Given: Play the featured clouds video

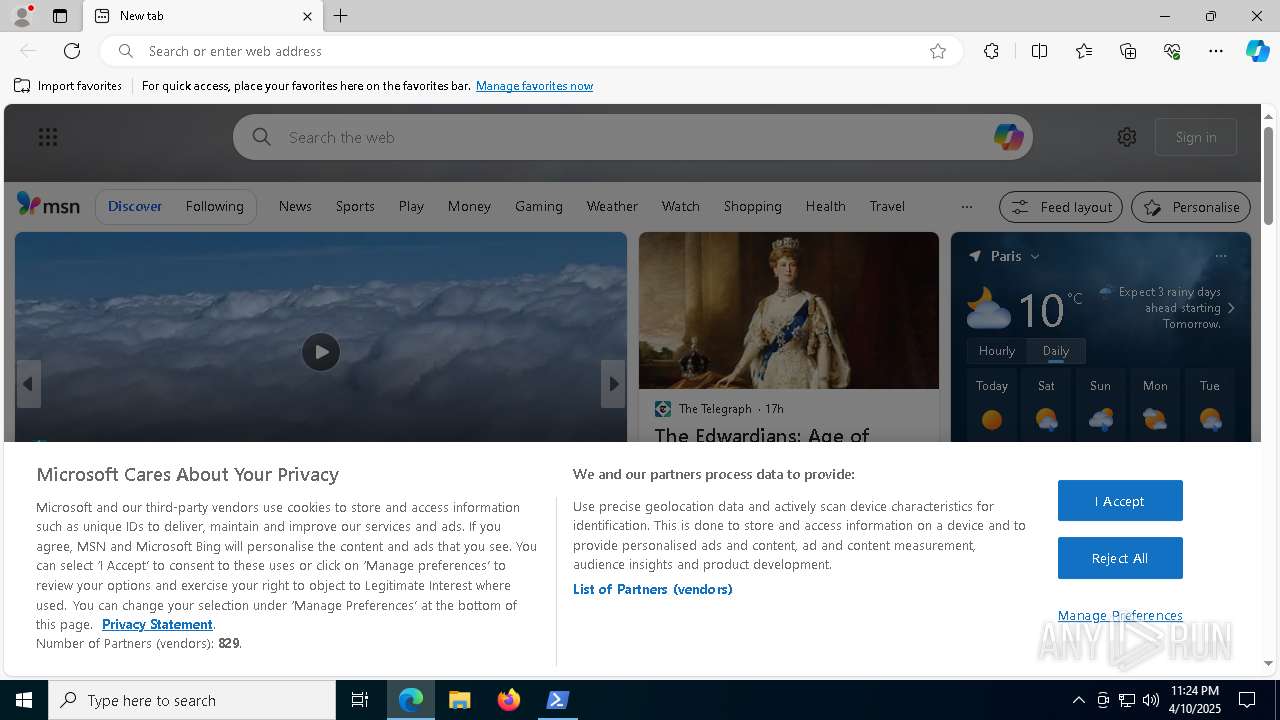Looking at the screenshot, I should [321, 352].
